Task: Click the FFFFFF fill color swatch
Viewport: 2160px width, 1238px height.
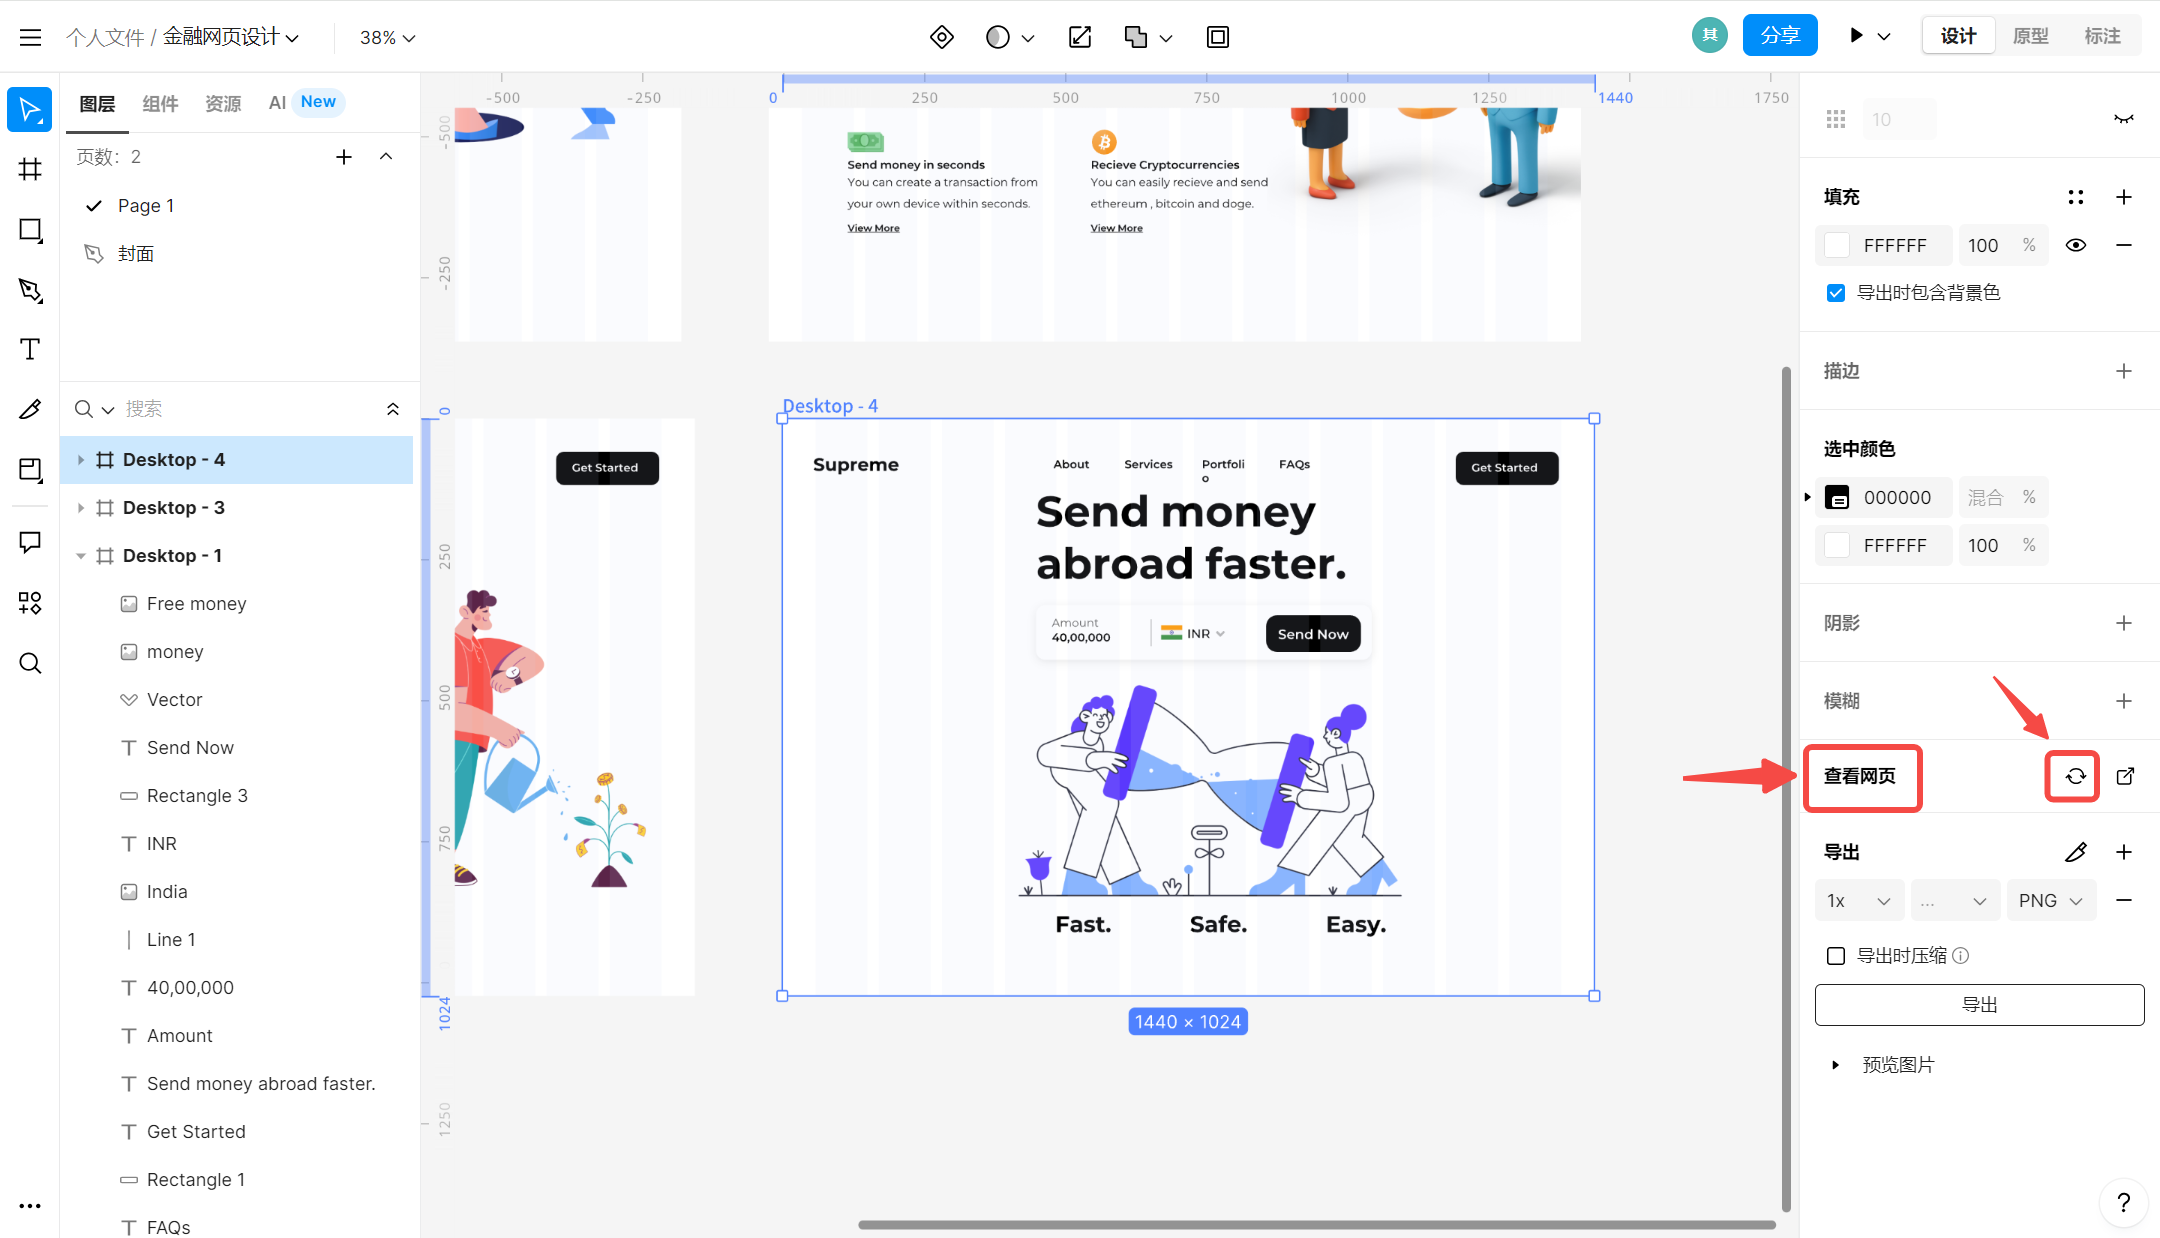Action: pos(1838,245)
